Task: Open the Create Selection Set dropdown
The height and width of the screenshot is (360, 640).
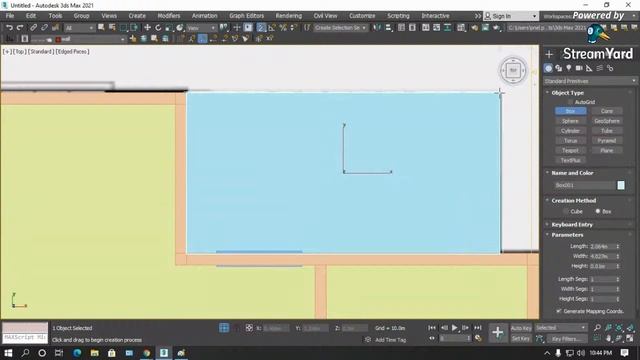Action: pos(340,28)
